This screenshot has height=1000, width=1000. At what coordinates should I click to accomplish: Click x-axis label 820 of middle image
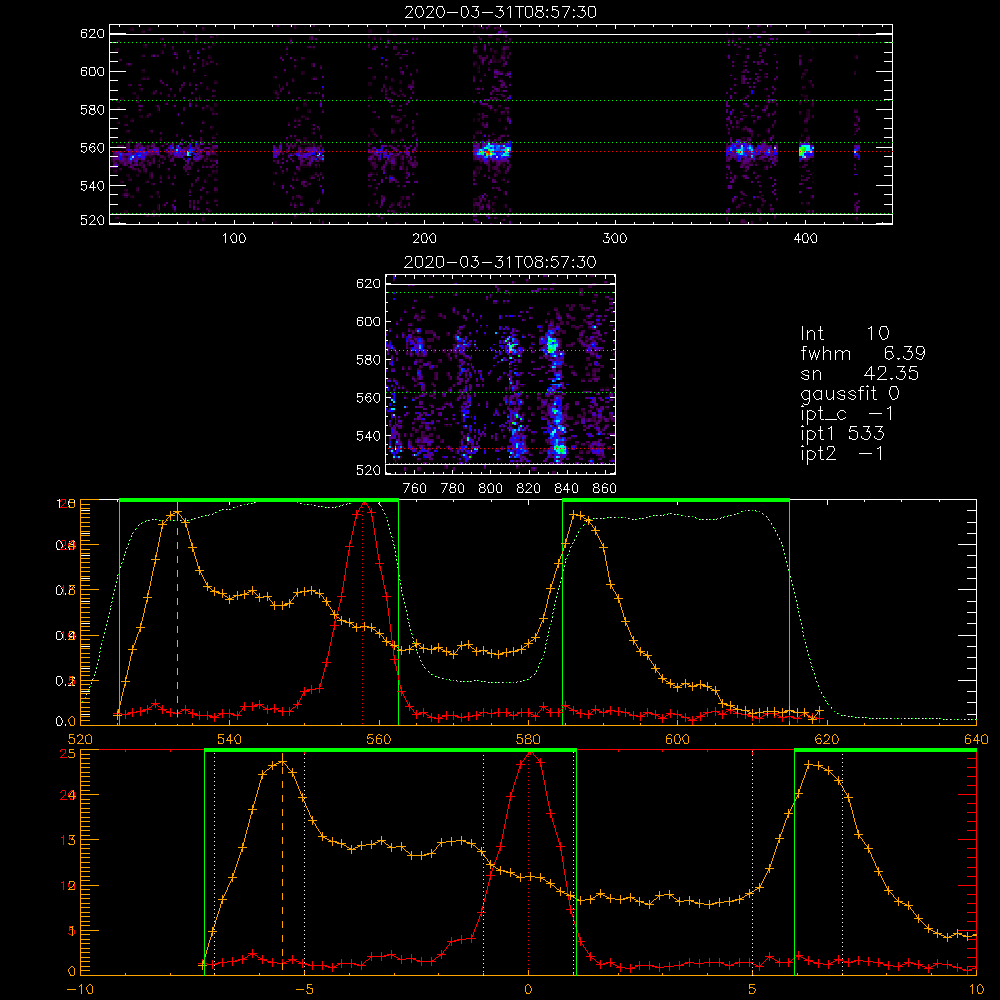tap(529, 489)
